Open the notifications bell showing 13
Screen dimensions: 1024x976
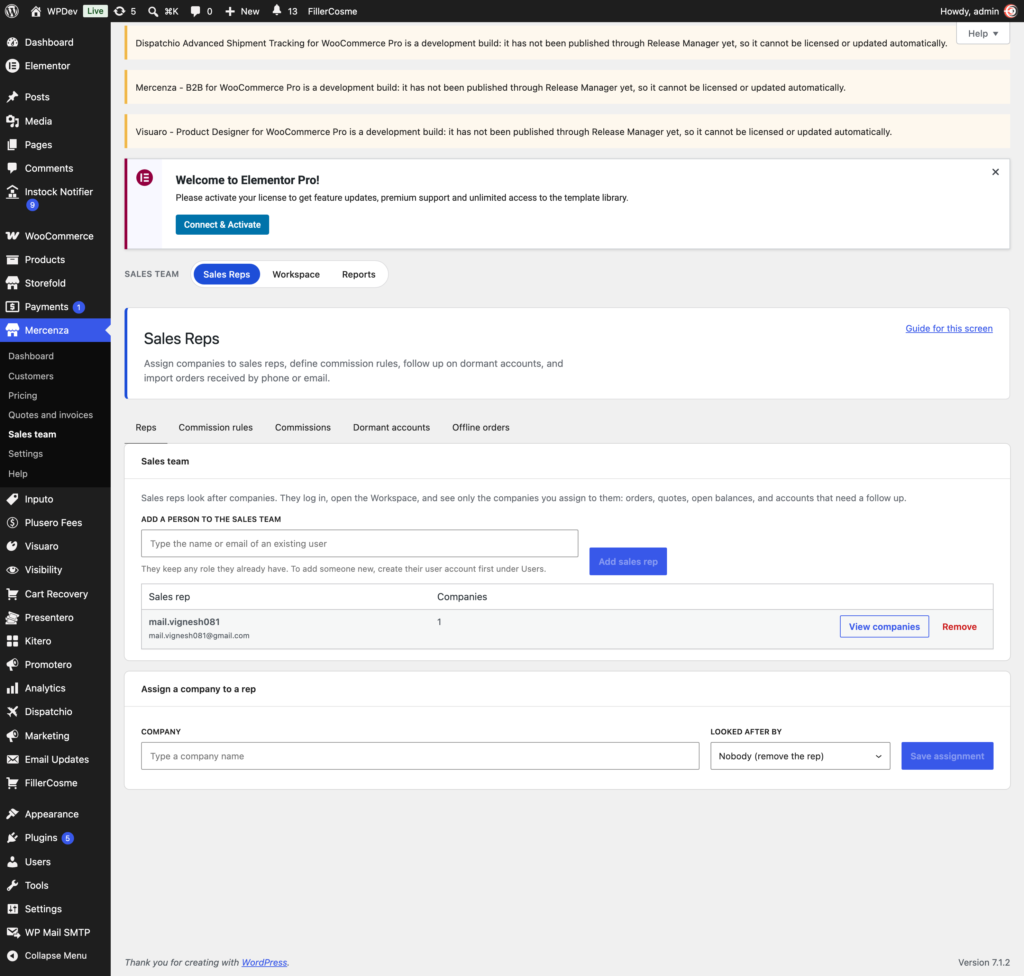pos(277,10)
